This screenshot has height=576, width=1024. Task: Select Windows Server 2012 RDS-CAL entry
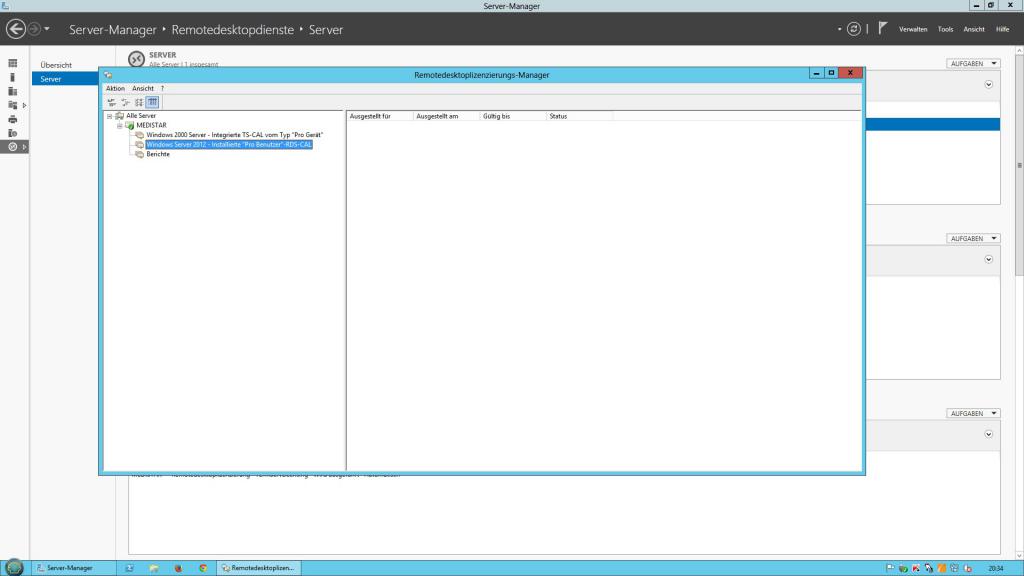pyautogui.click(x=229, y=144)
